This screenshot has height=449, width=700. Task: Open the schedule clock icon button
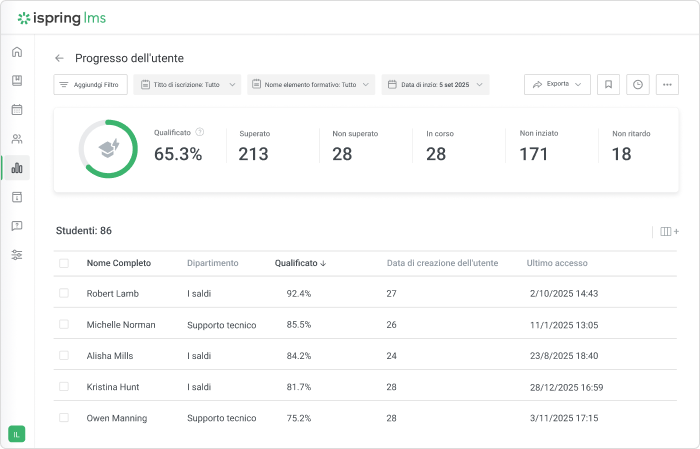click(x=638, y=85)
